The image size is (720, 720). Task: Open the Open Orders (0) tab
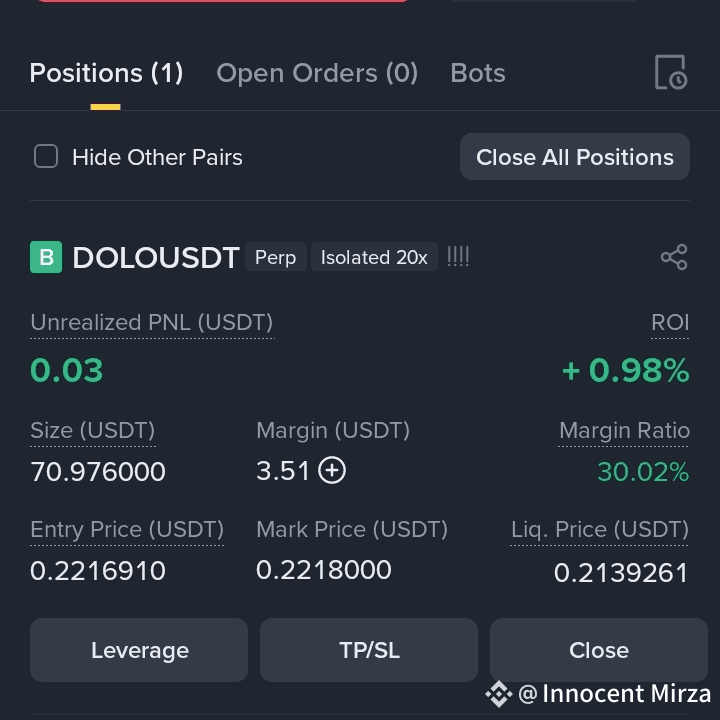pos(317,73)
